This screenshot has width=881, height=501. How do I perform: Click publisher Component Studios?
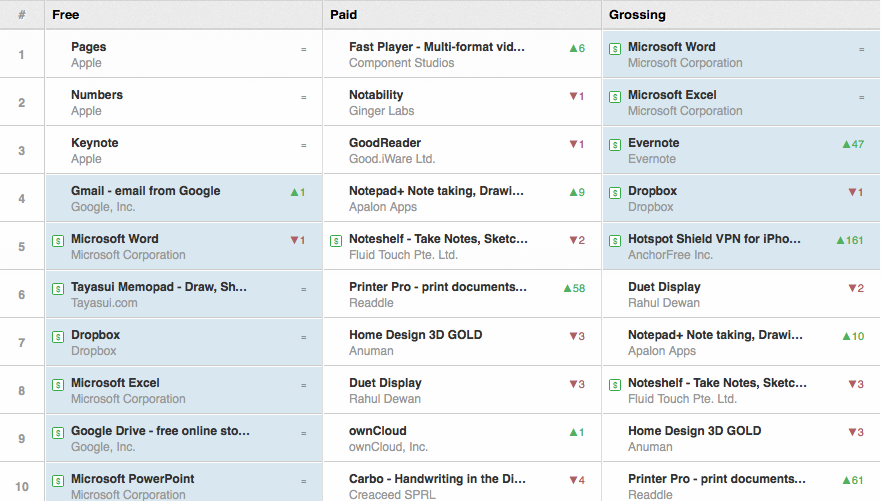[x=401, y=63]
